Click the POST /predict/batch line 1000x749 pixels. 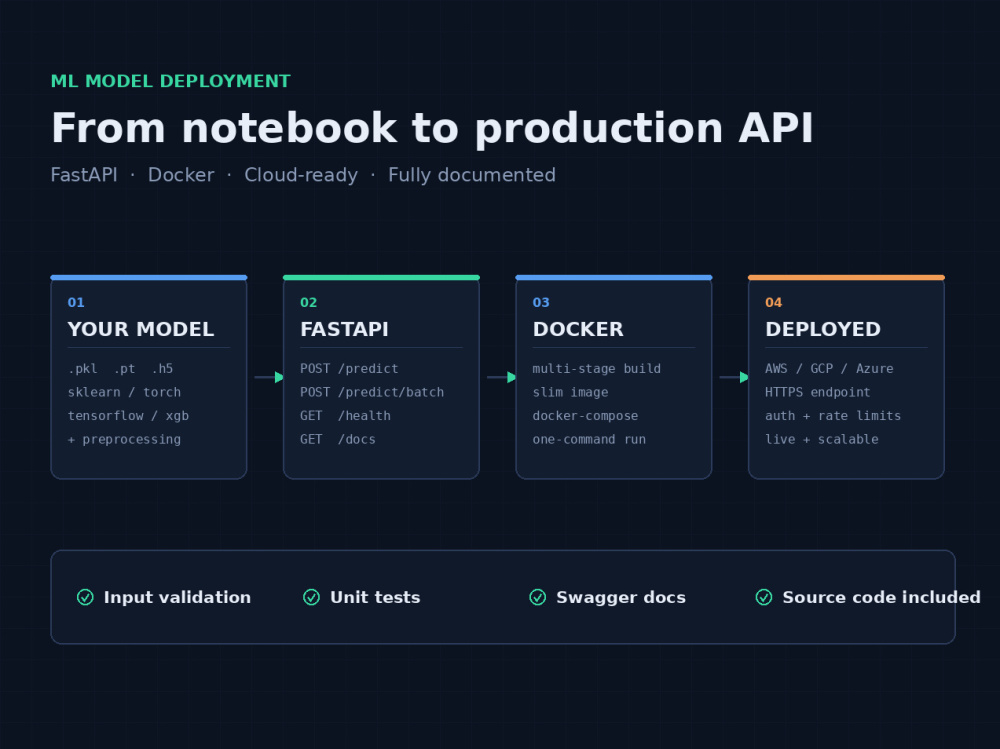point(372,392)
